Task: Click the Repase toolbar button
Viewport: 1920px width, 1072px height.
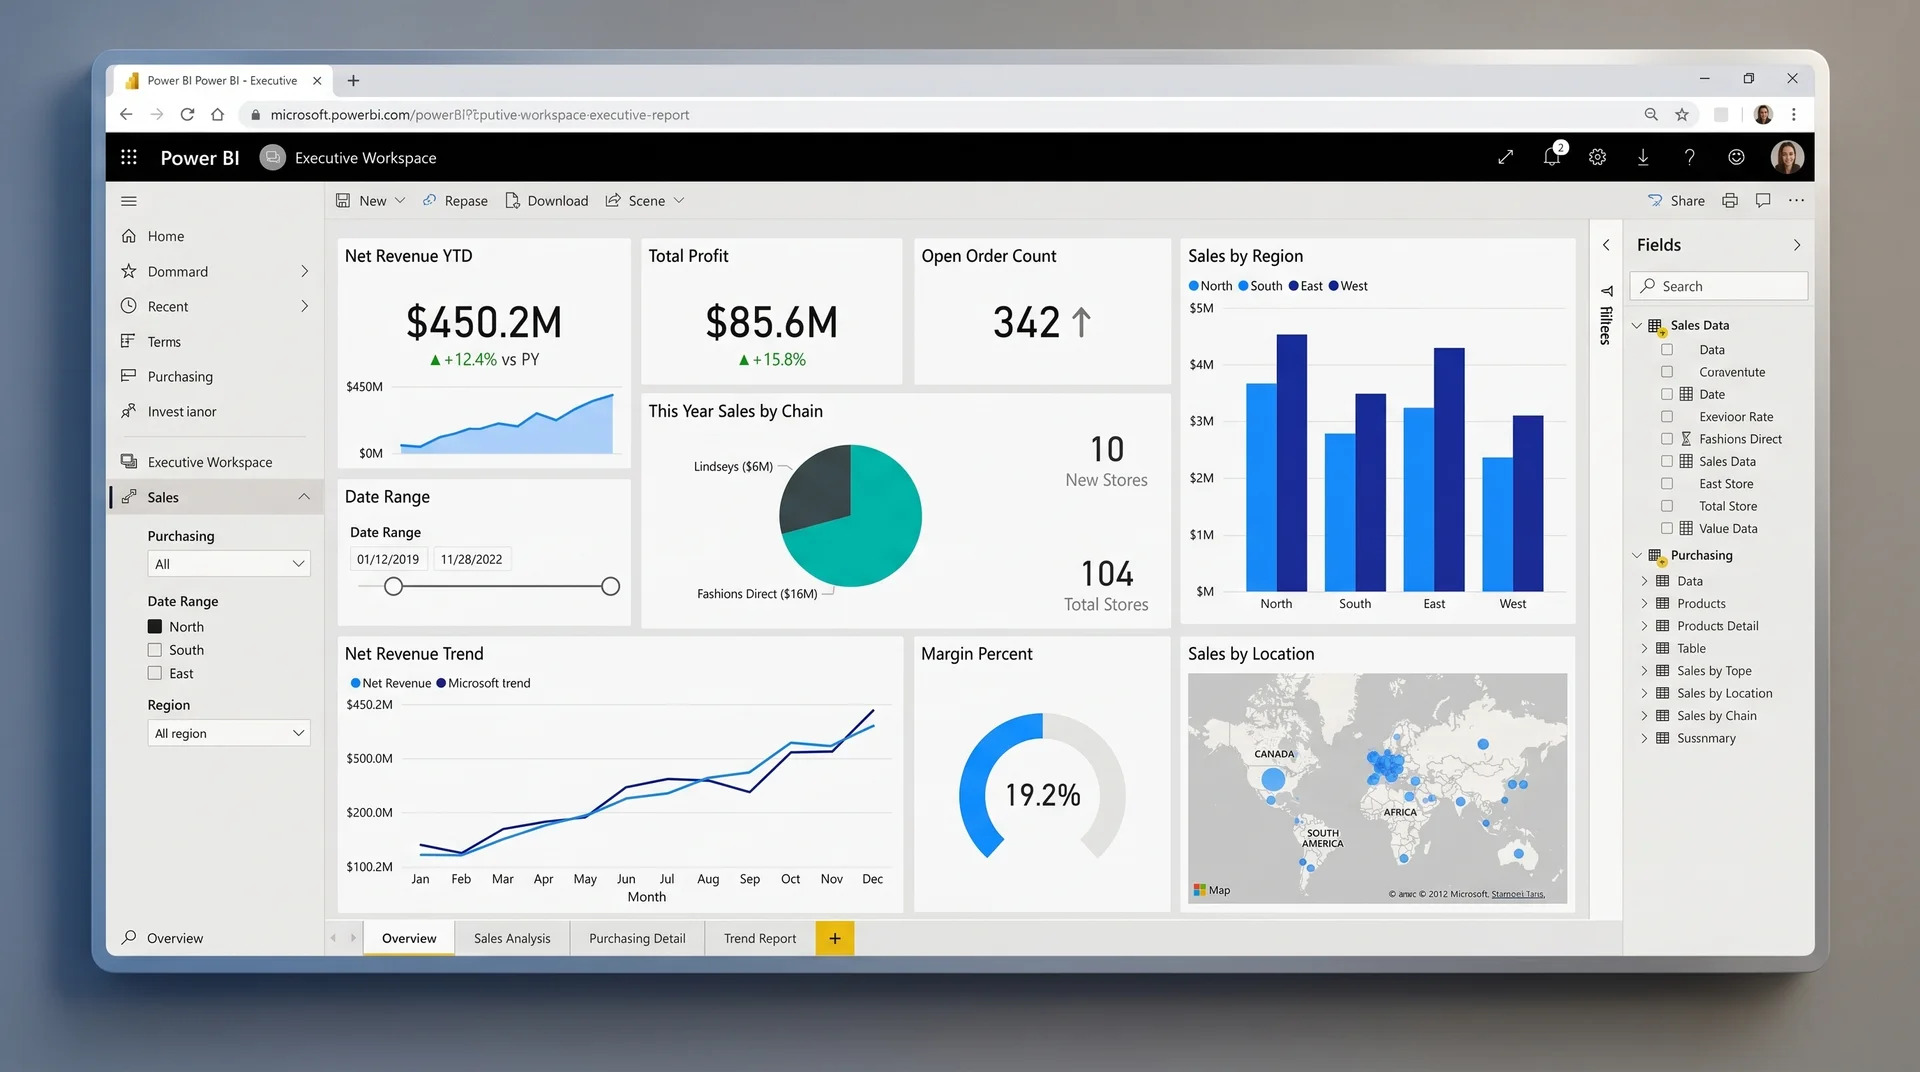Action: pos(455,201)
